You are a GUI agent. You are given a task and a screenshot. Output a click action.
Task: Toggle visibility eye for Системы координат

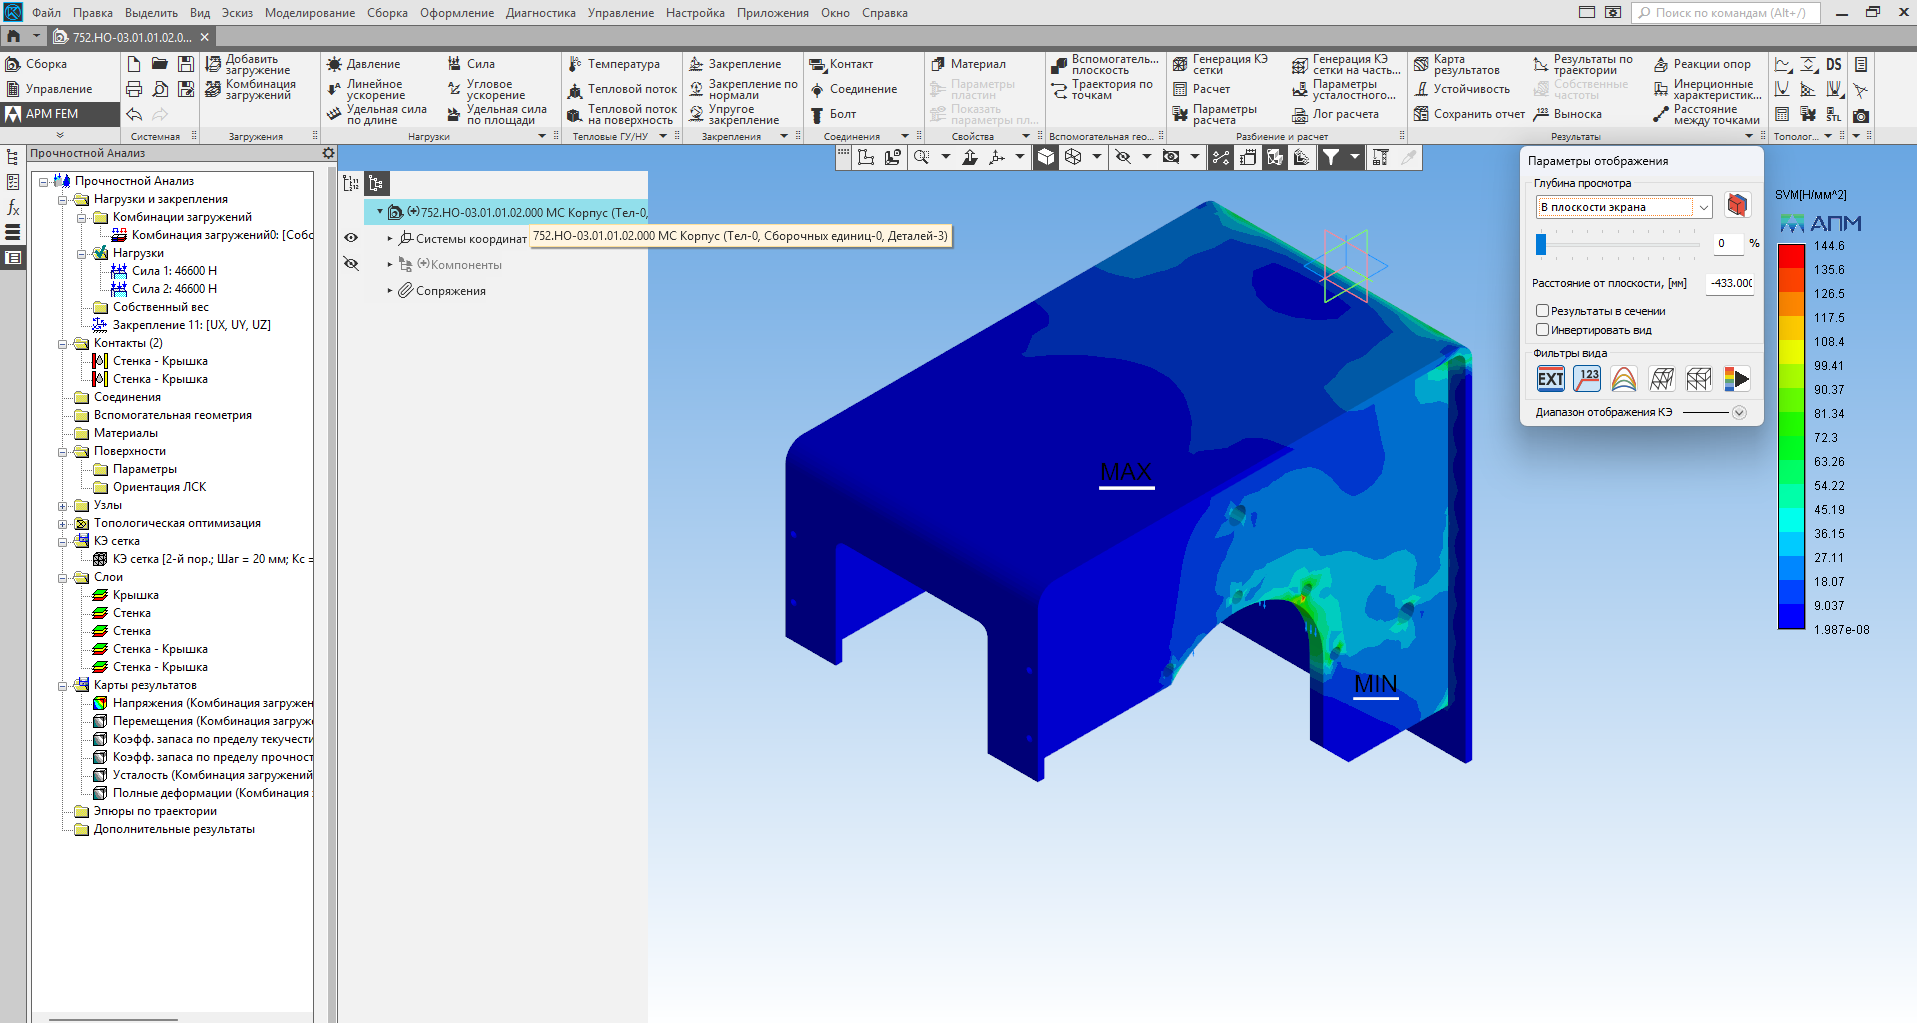tap(351, 238)
